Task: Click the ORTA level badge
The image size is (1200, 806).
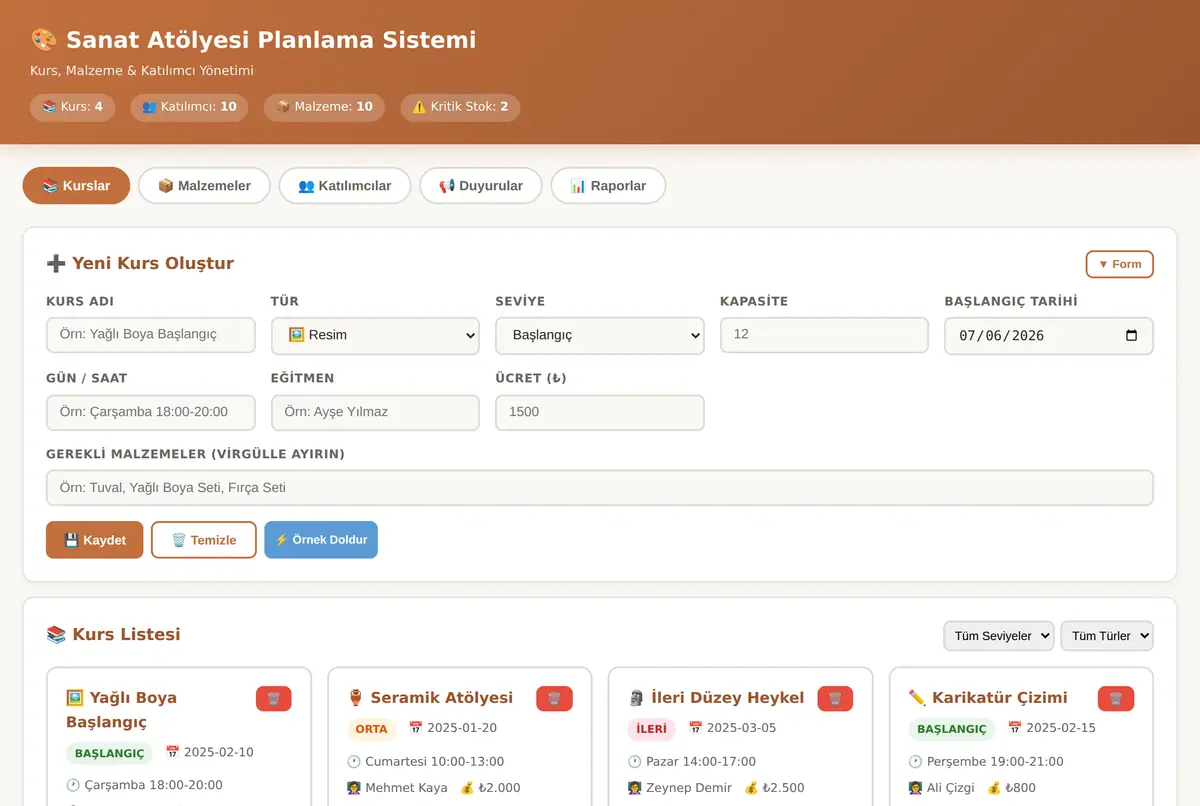Action: click(372, 729)
